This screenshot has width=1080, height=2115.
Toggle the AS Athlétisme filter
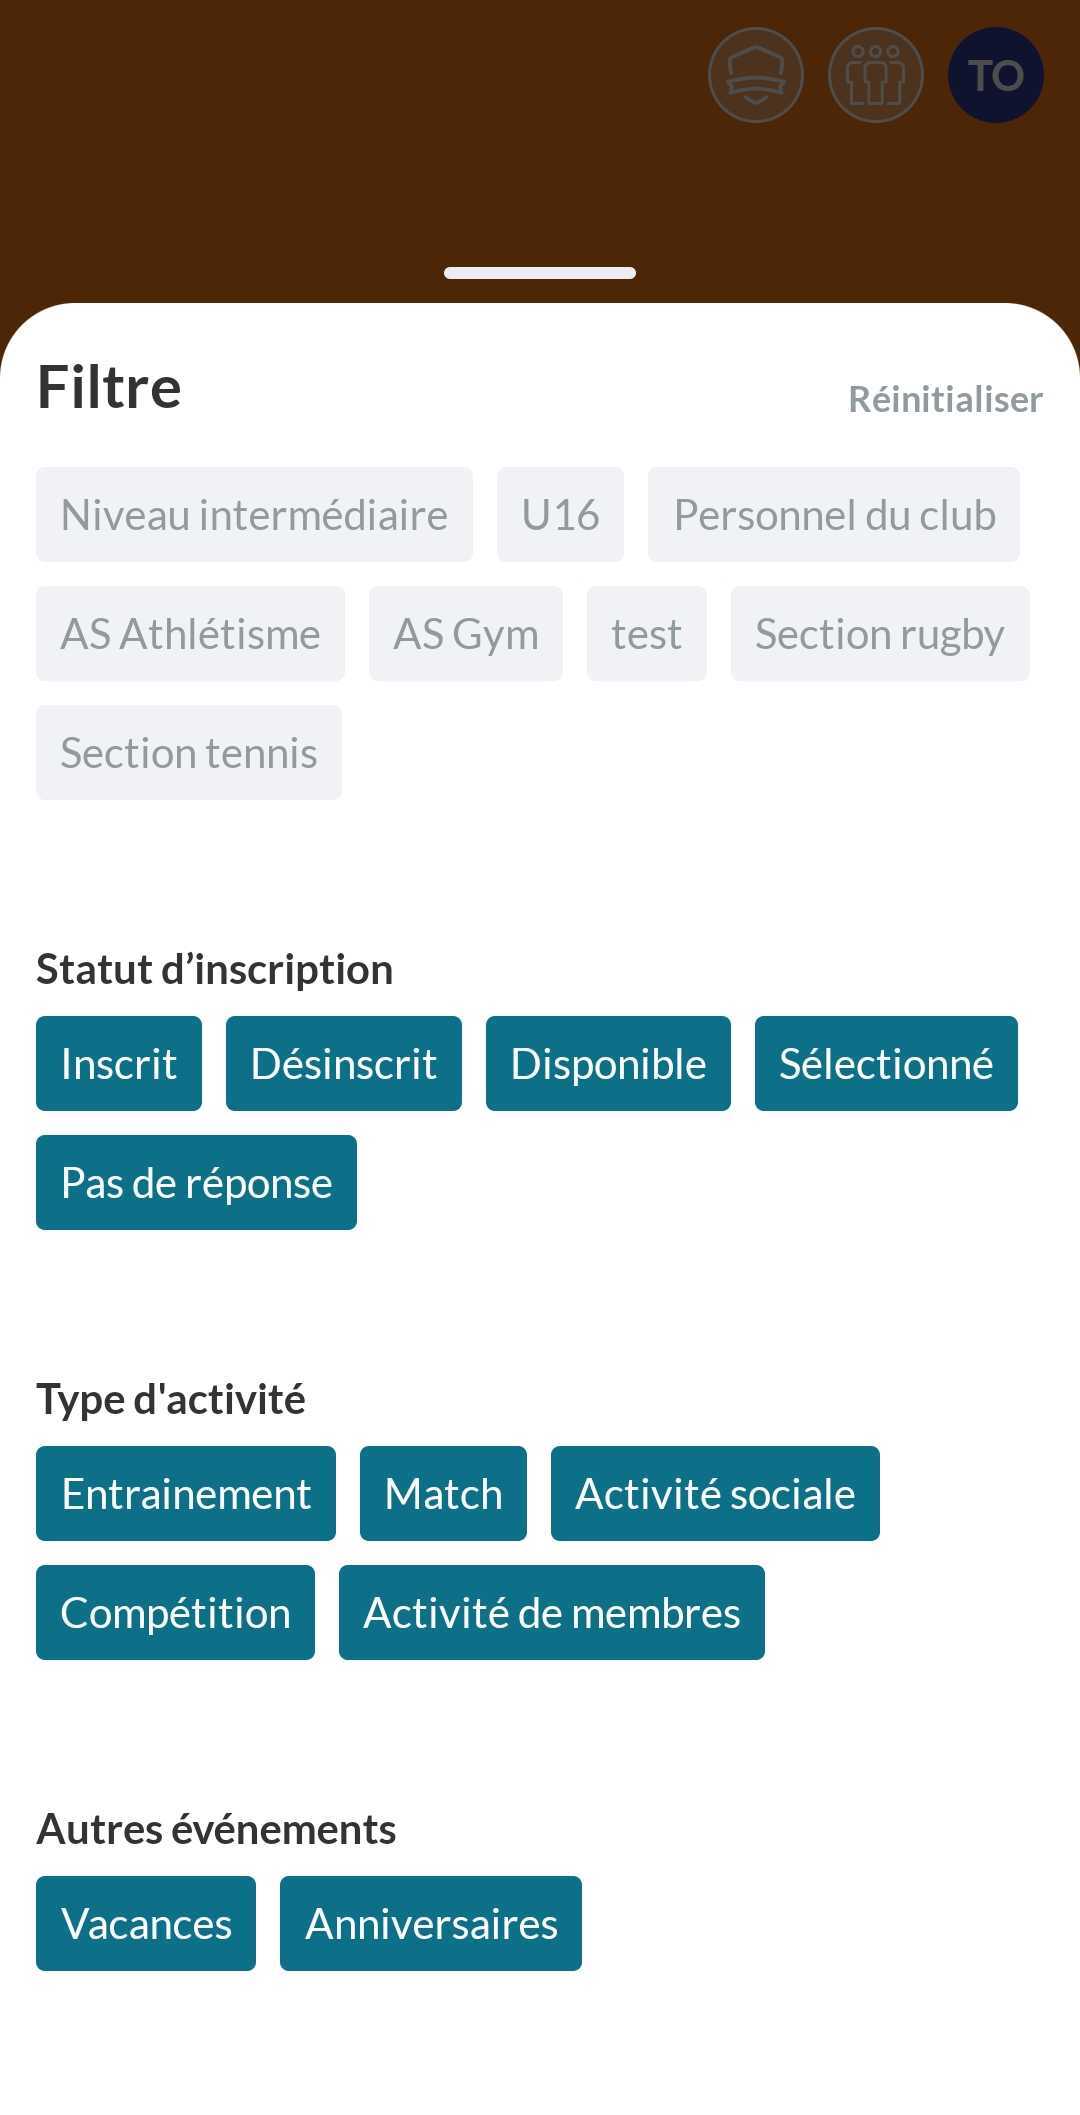190,633
